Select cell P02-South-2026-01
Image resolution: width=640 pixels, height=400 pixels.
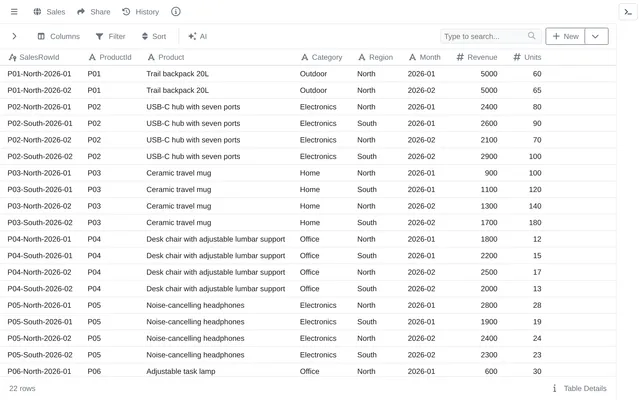[40, 123]
